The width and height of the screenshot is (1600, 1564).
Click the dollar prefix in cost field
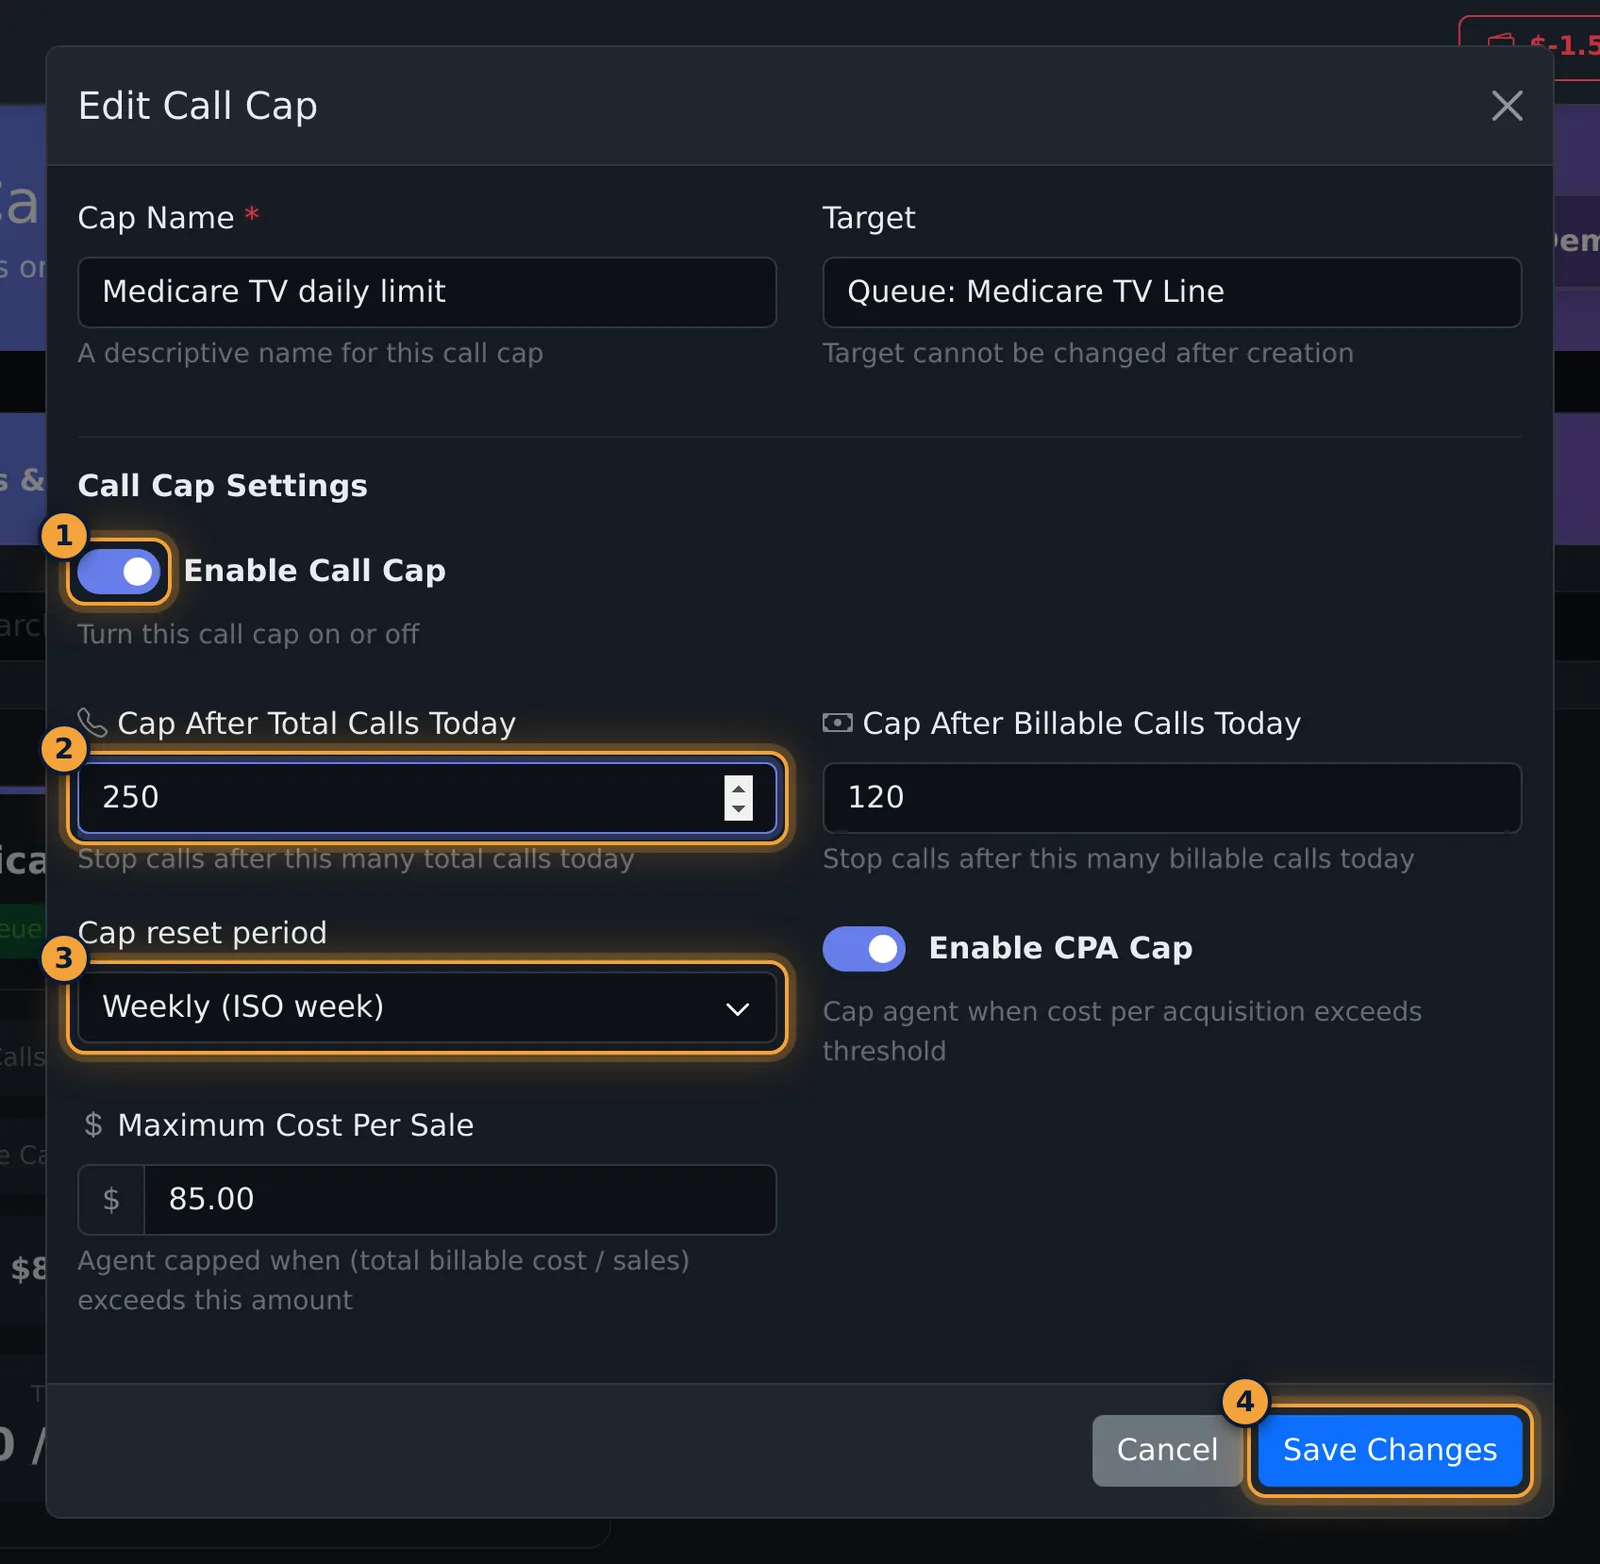tap(112, 1199)
